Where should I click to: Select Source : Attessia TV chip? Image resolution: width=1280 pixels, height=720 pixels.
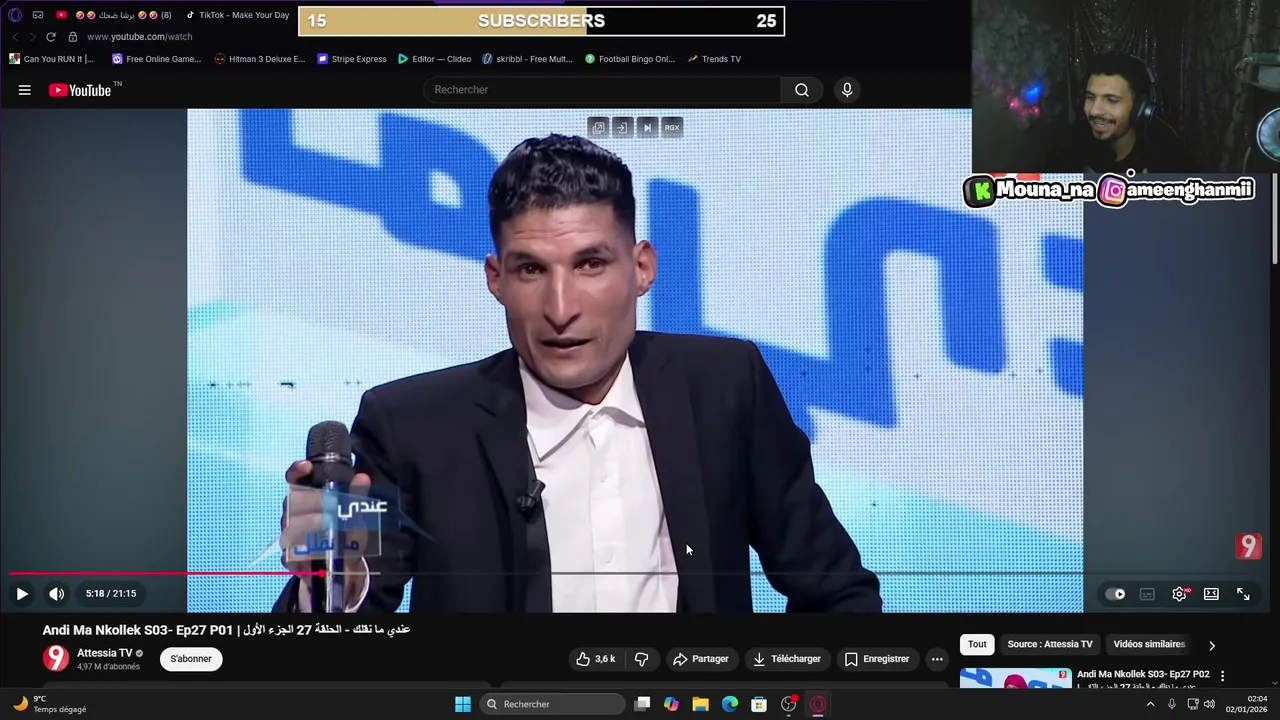(1050, 645)
